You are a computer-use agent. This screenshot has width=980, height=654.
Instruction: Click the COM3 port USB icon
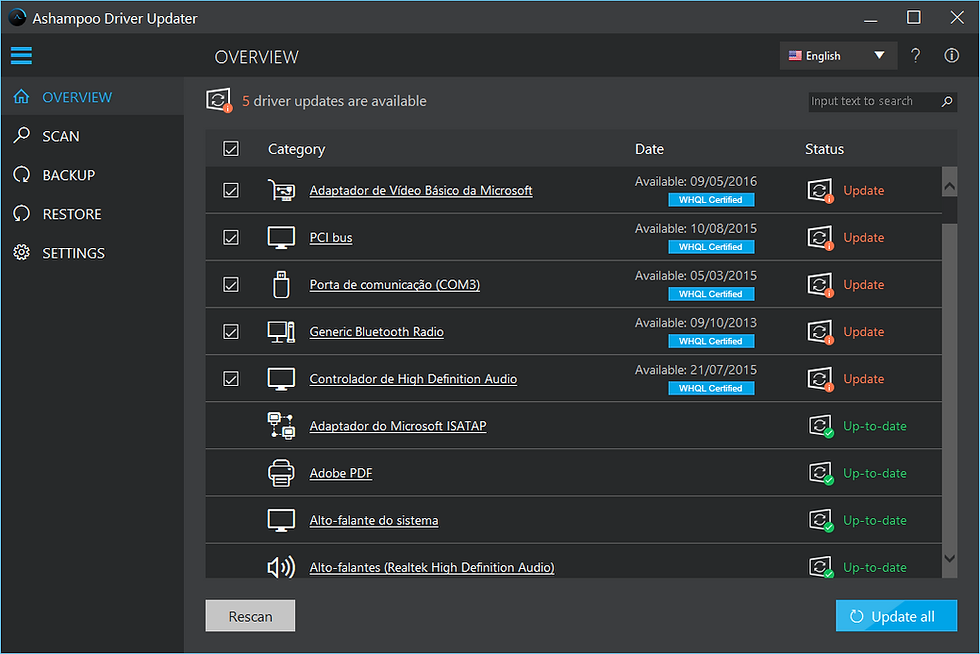[x=281, y=284]
